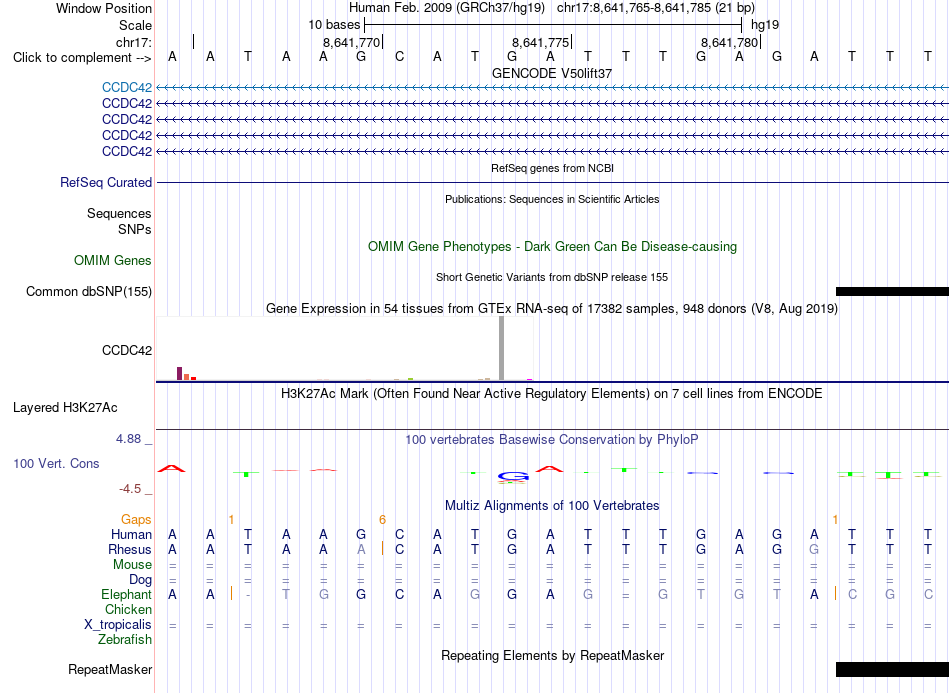
Task: Click the Sequences label
Action: tap(119, 213)
